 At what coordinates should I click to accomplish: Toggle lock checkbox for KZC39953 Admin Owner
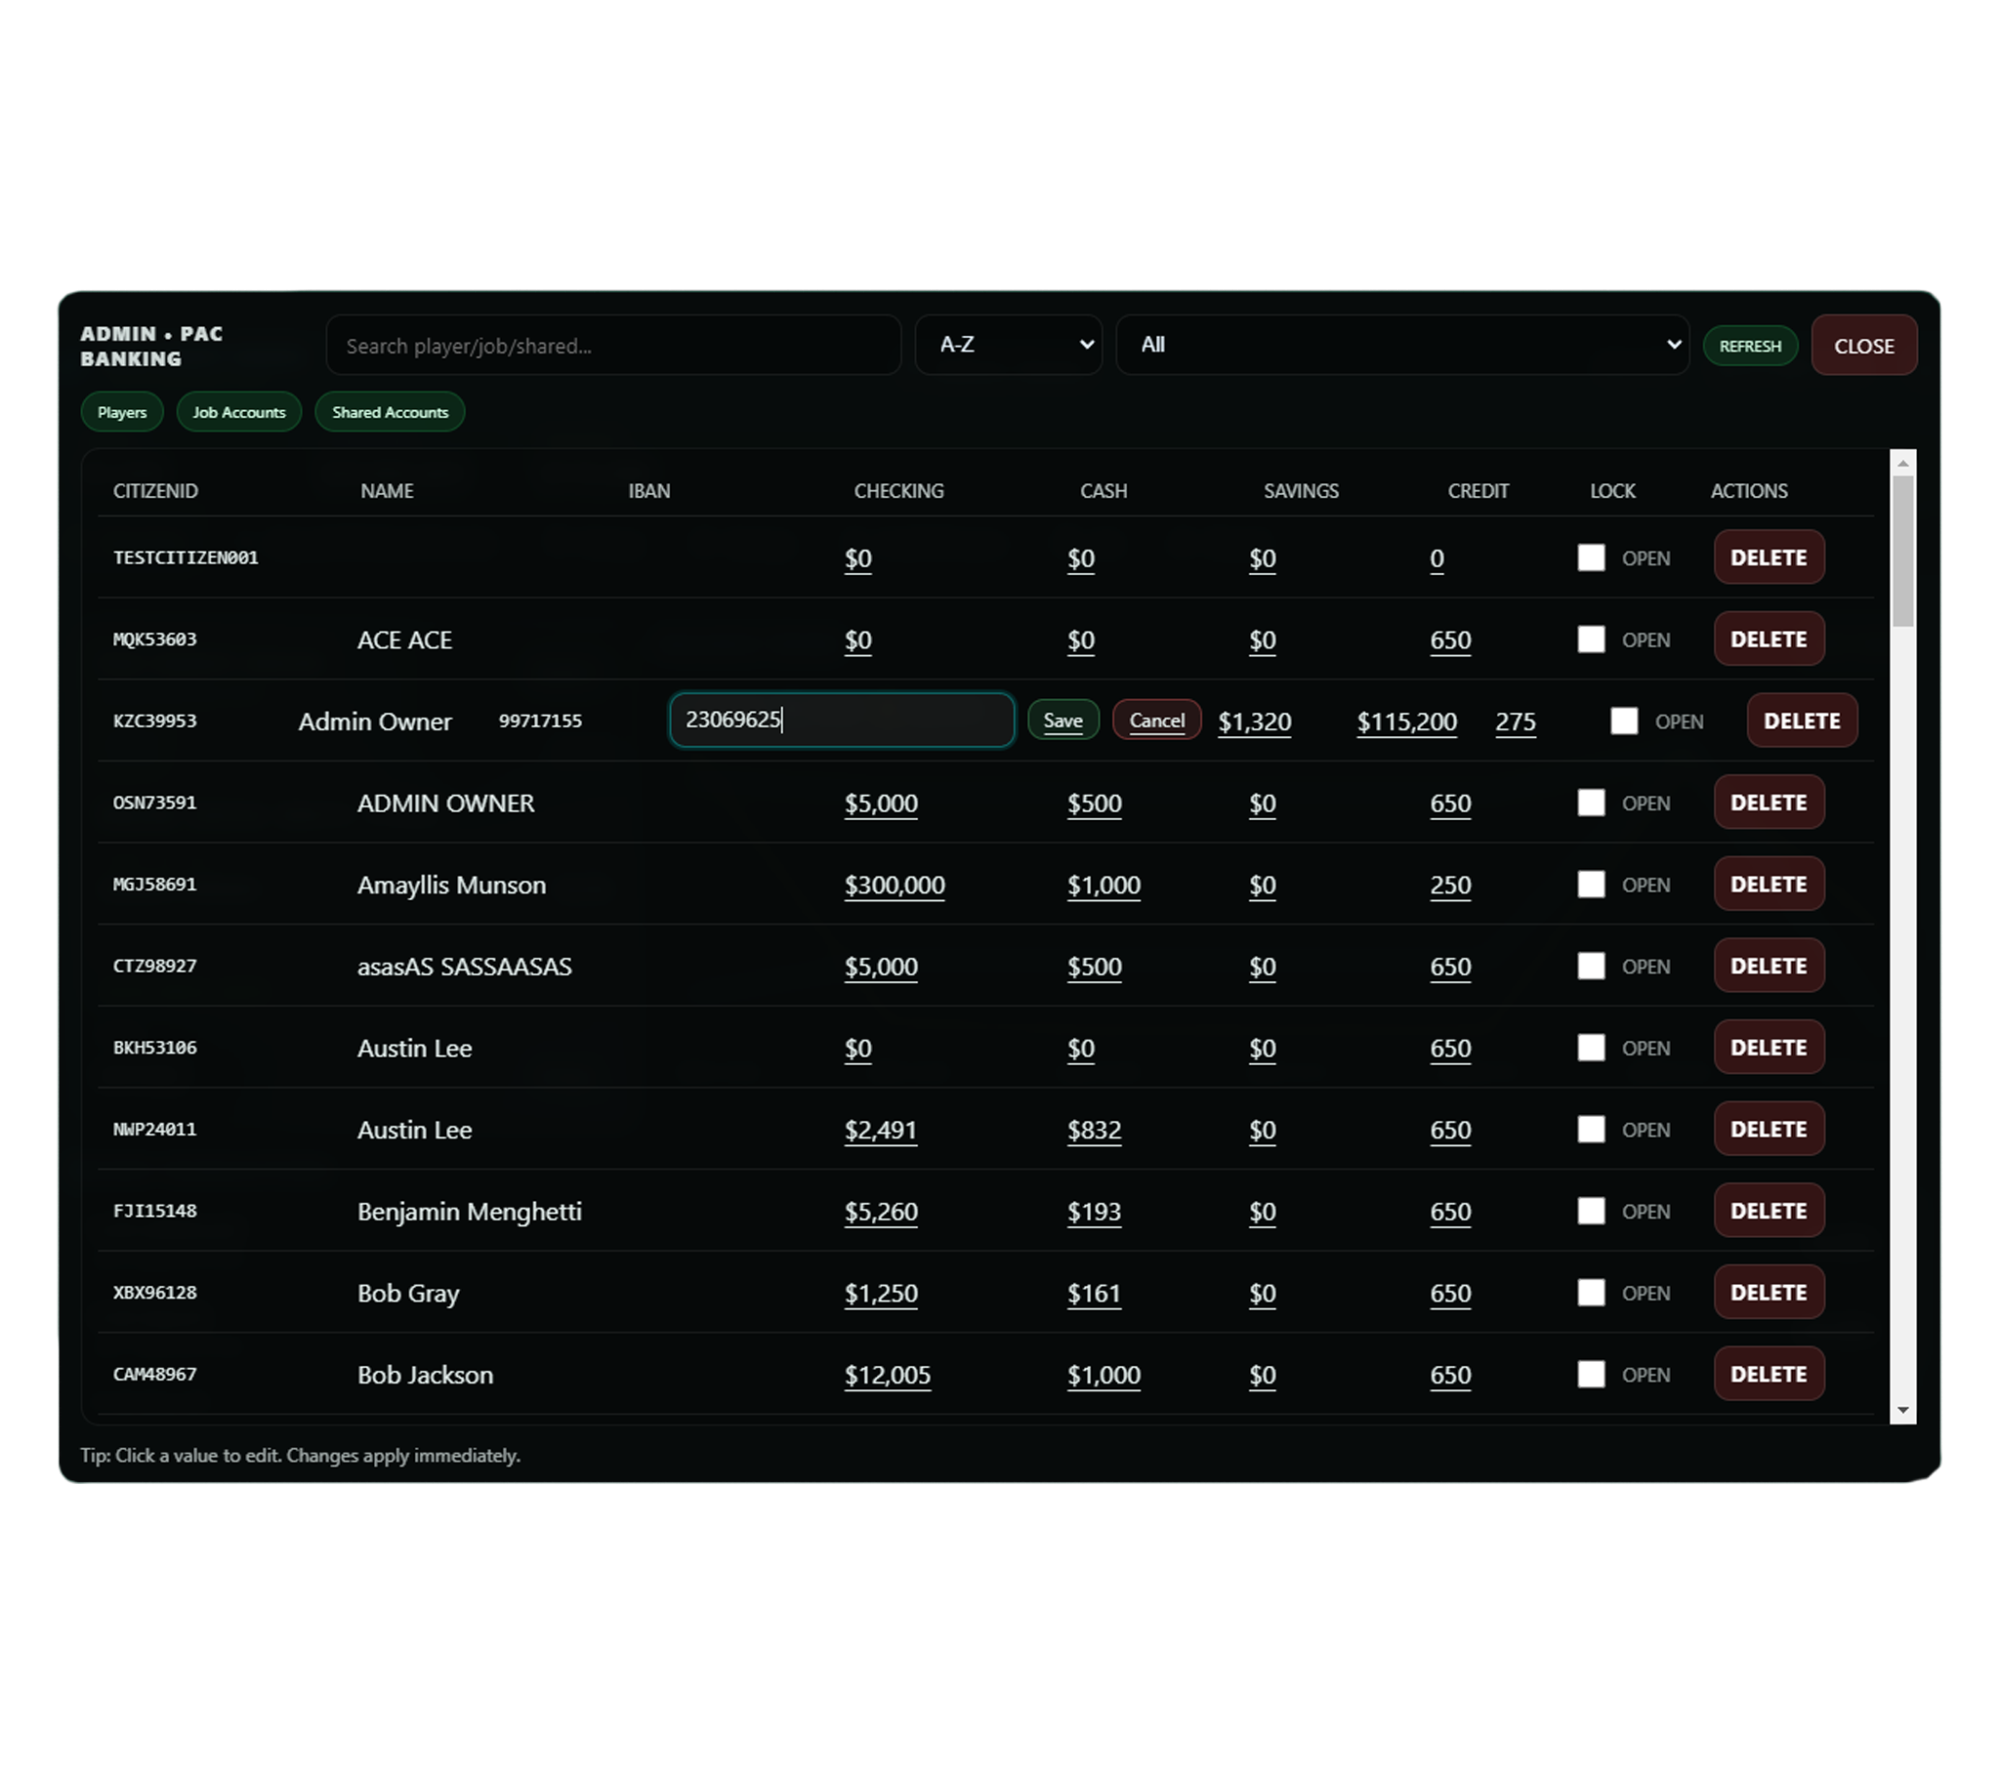[1624, 721]
